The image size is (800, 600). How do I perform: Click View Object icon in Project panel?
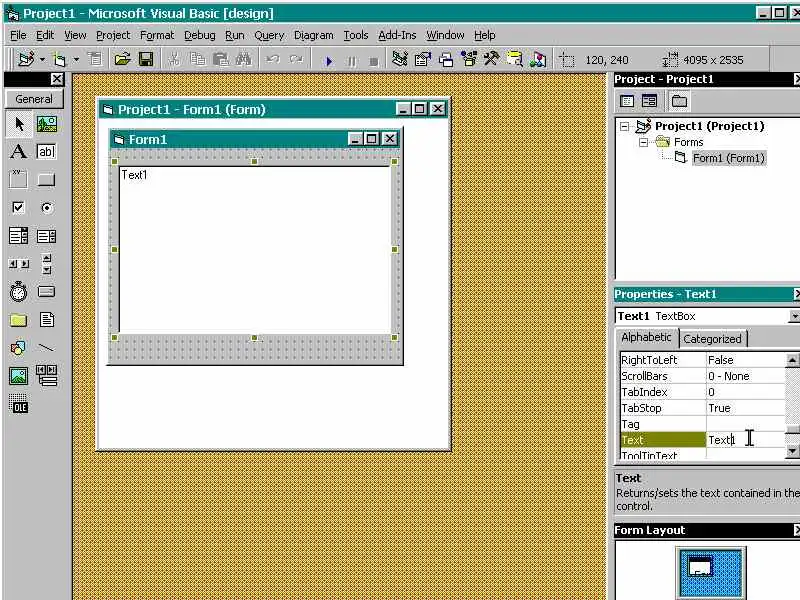point(649,101)
